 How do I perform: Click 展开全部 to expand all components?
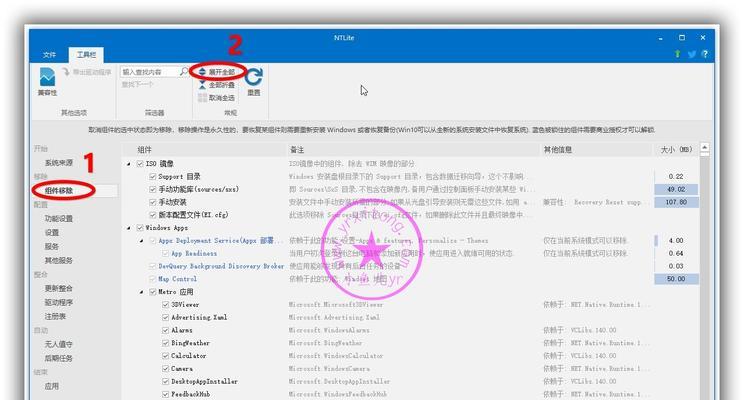point(217,72)
